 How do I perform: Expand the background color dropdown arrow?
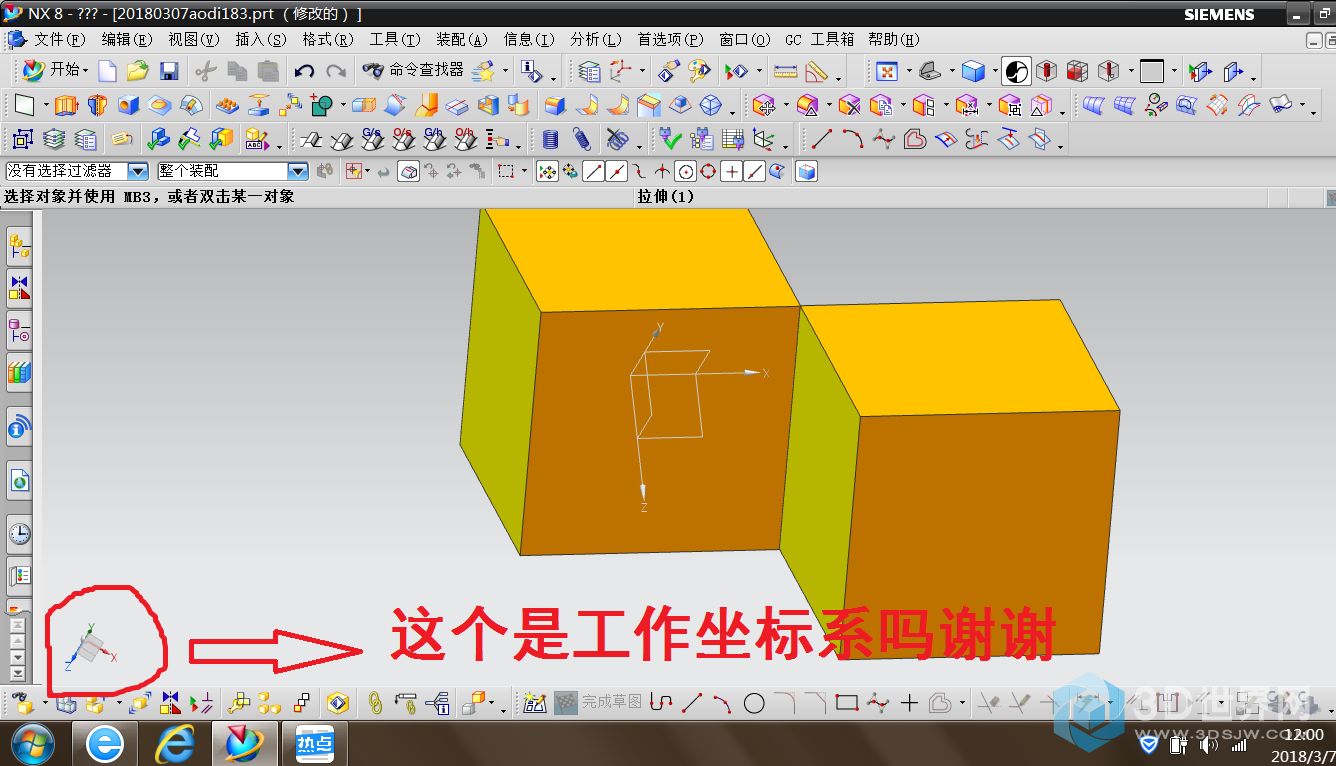[1174, 71]
